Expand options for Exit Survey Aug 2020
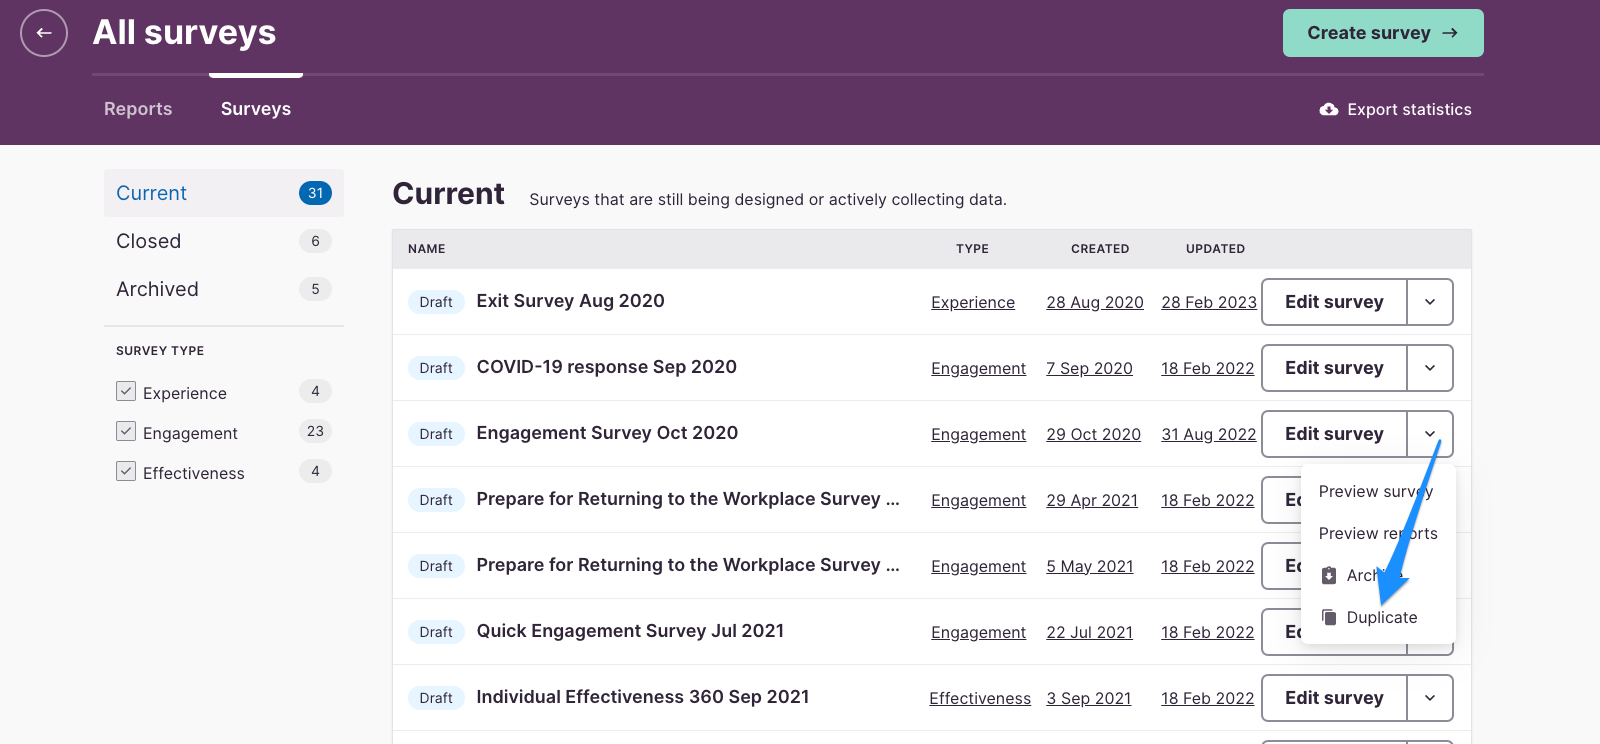 [1430, 302]
